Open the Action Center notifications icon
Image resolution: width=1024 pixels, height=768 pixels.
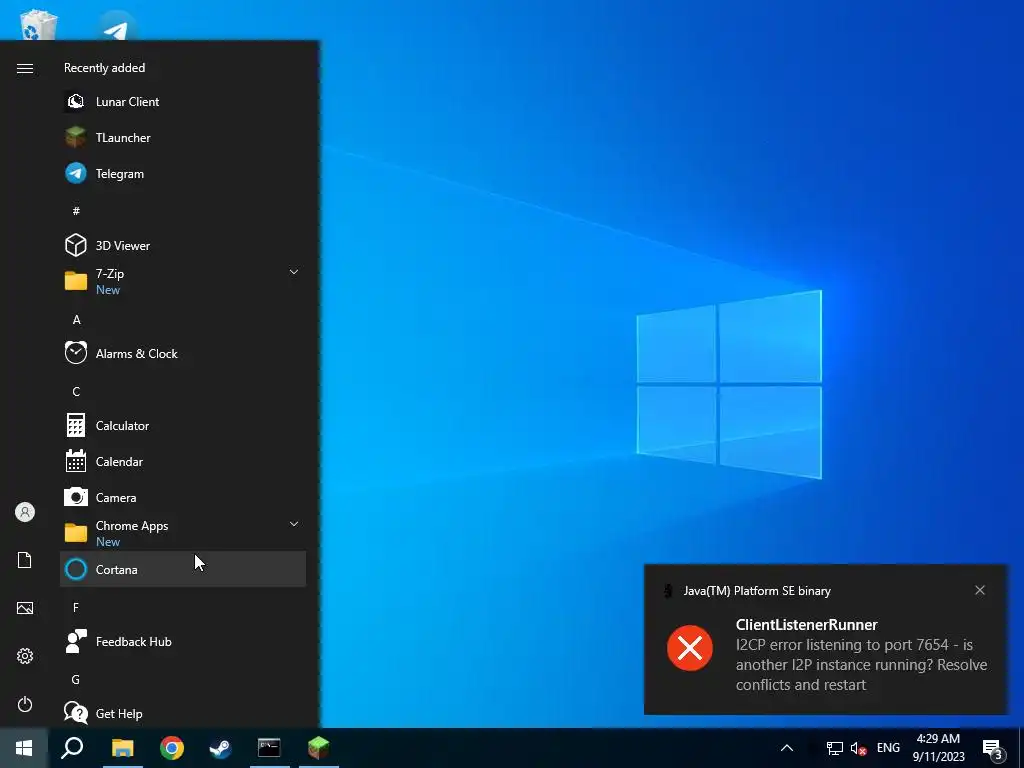point(993,748)
